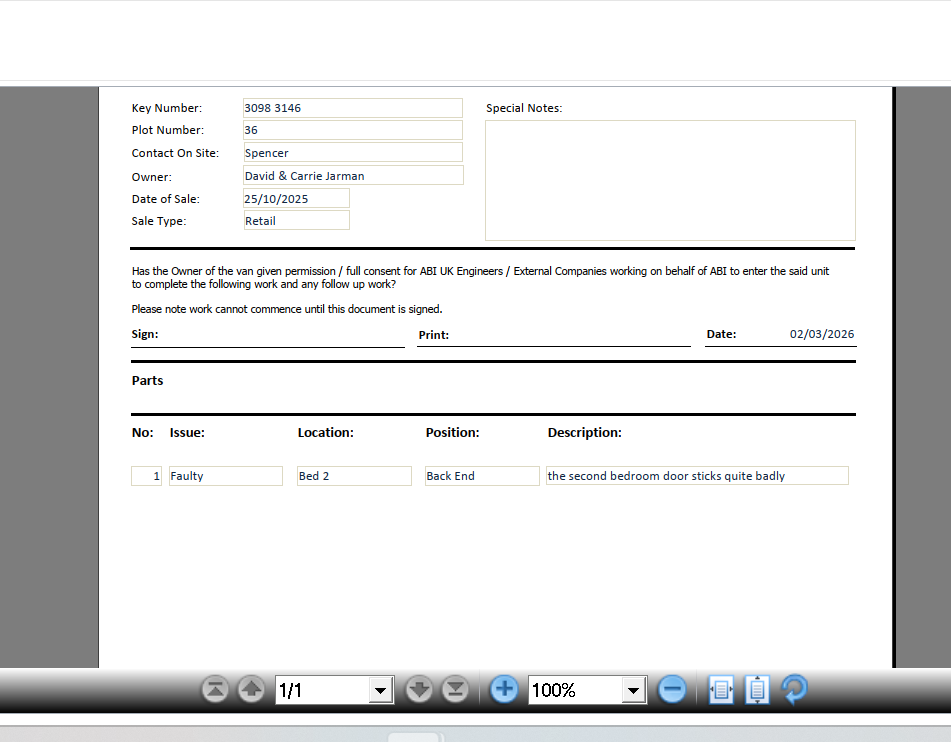Click the Position: column header

tap(452, 433)
